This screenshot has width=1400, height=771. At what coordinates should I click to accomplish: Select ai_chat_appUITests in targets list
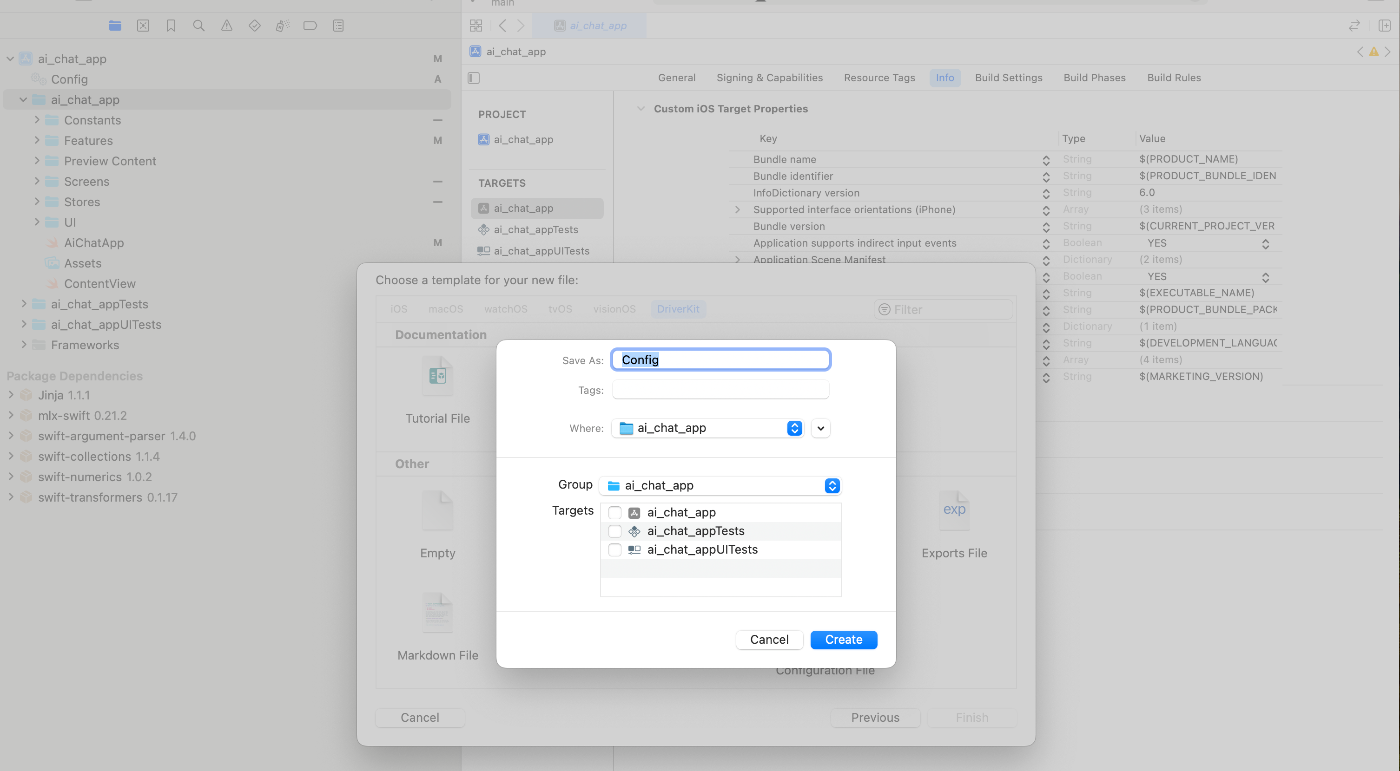pyautogui.click(x=541, y=251)
